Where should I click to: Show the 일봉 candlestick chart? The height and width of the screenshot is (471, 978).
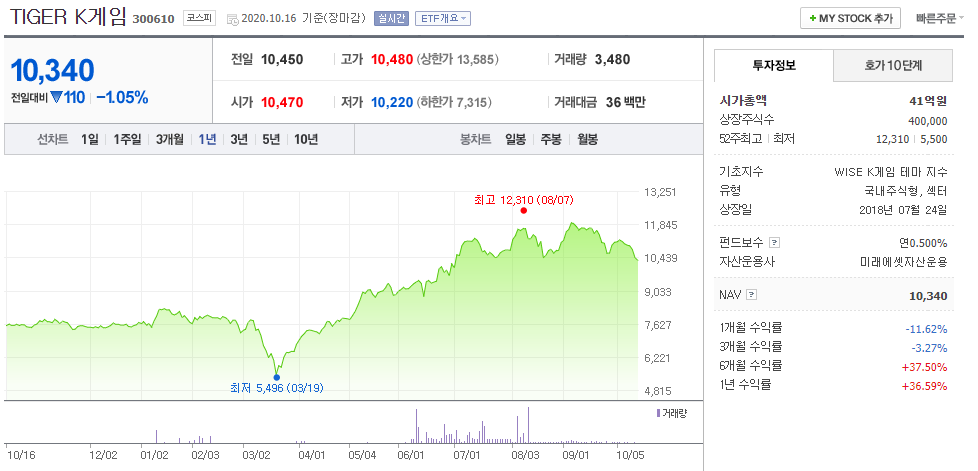[516, 140]
